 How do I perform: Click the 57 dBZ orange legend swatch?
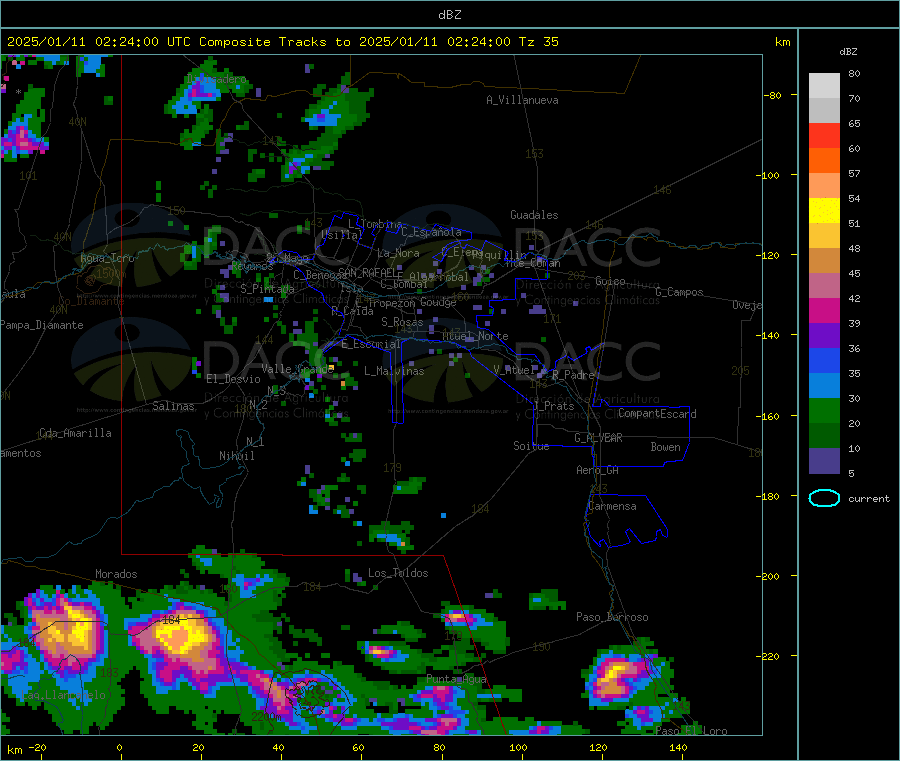tap(824, 161)
